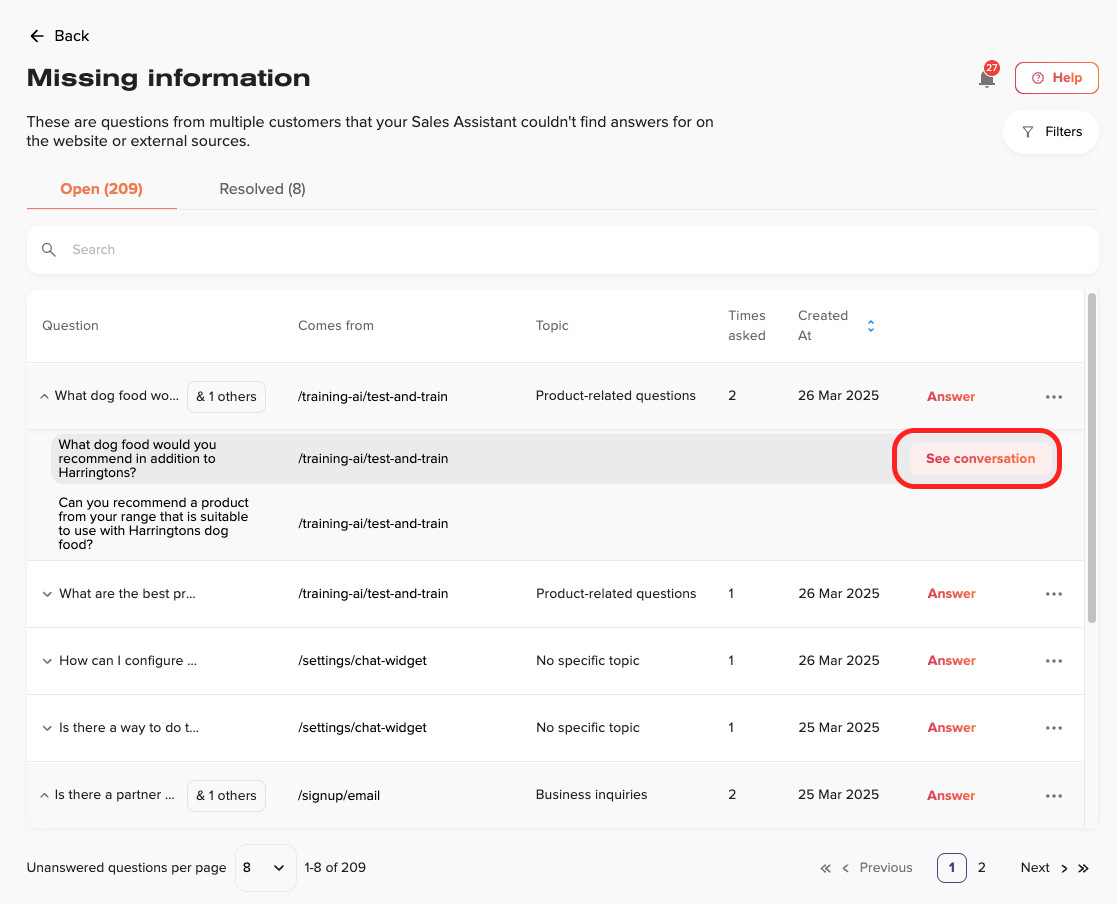Answer the 'Is there a way to do t...' question
The height and width of the screenshot is (904, 1117).
pos(952,728)
